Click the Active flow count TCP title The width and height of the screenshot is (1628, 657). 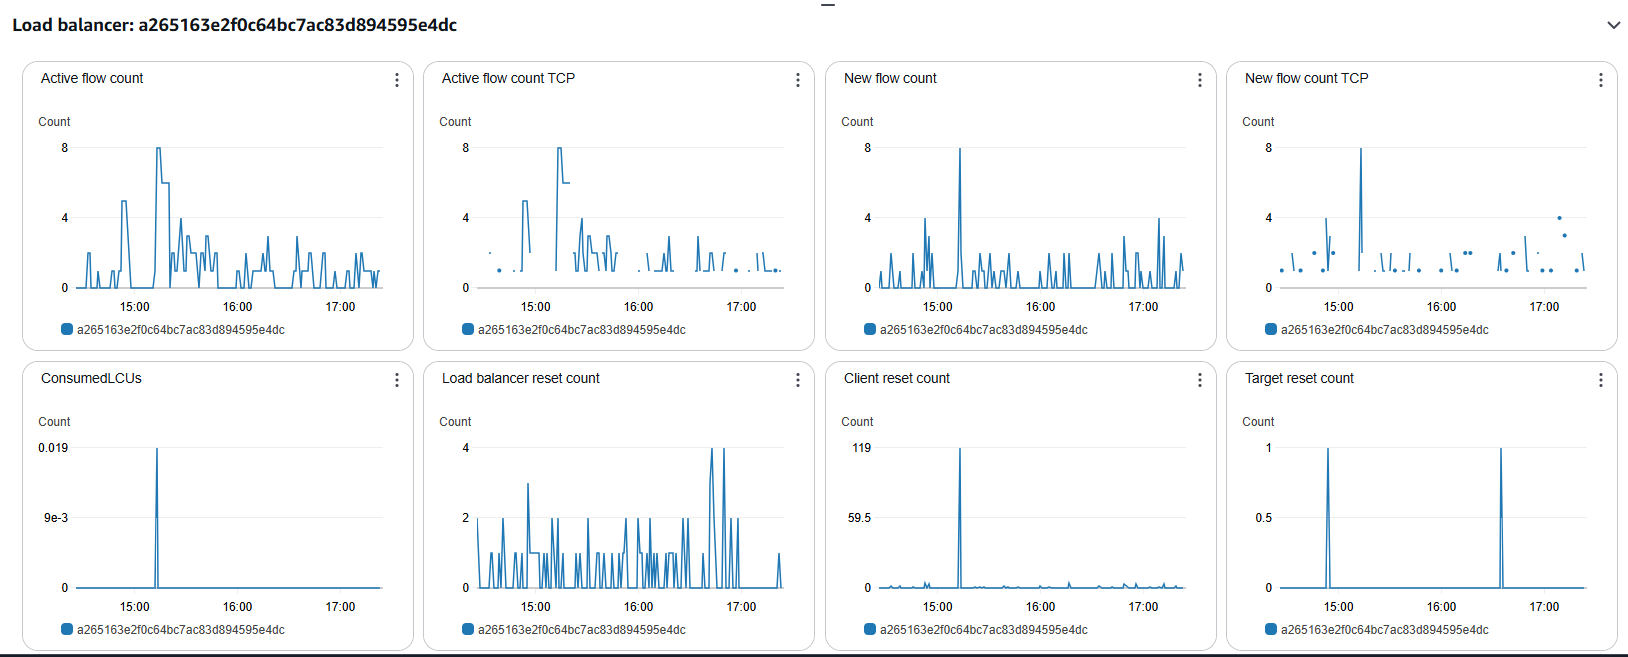pyautogui.click(x=508, y=78)
